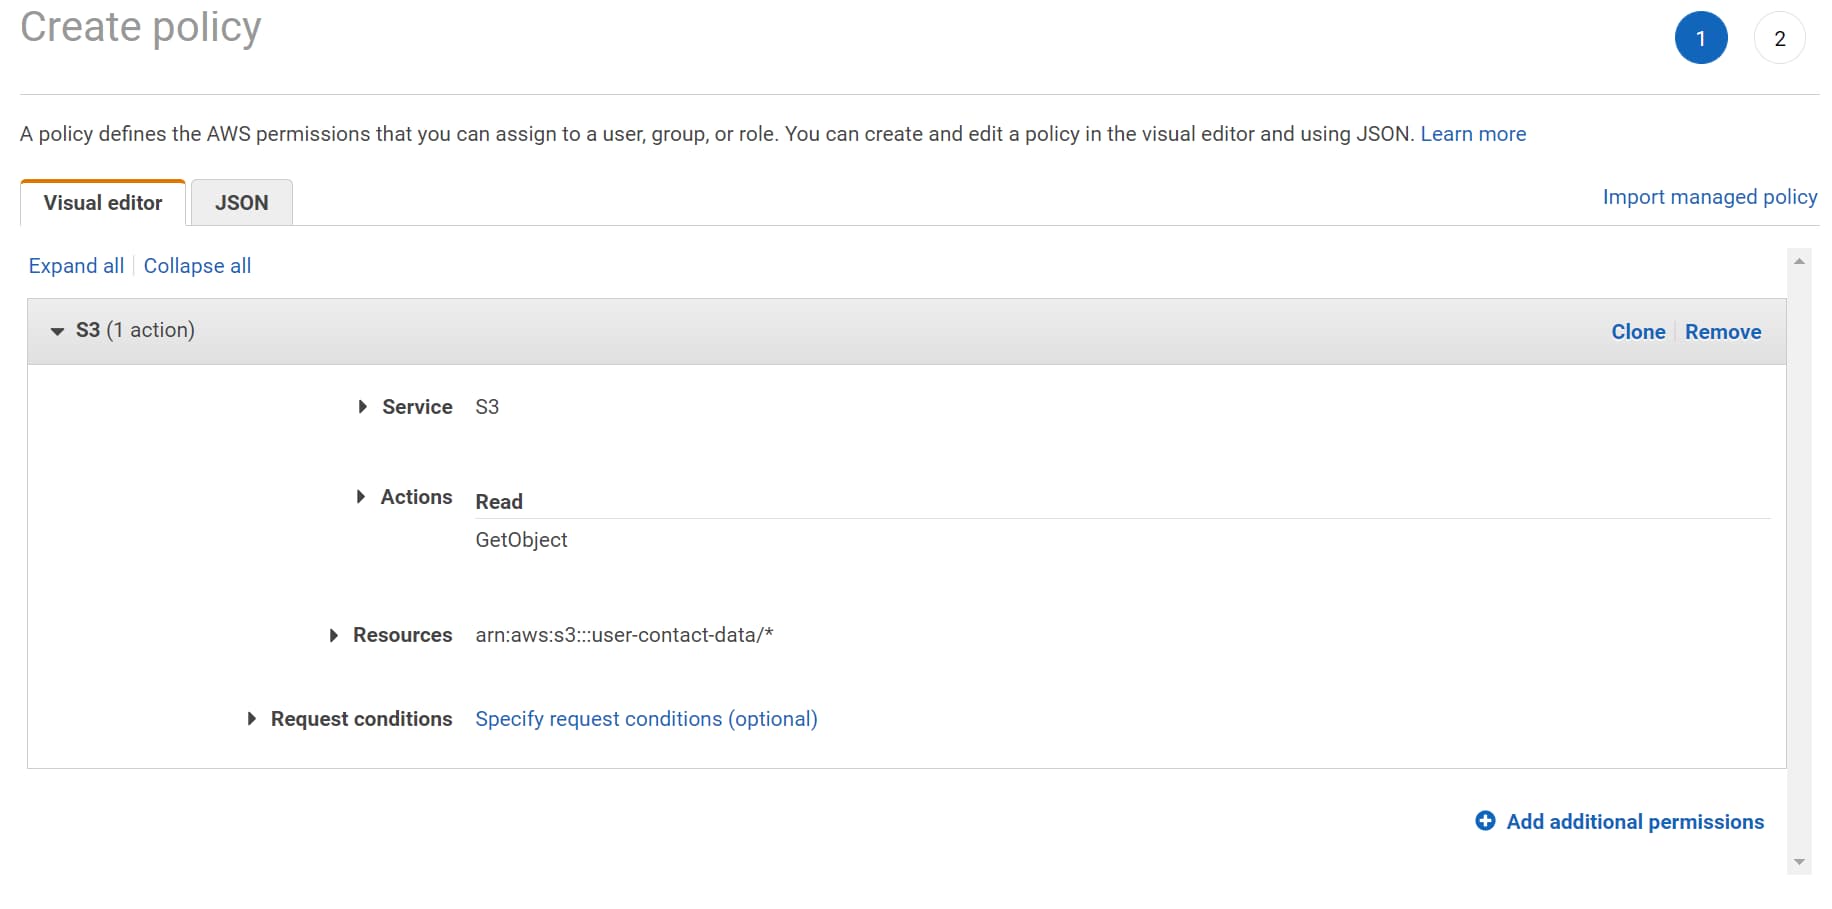The height and width of the screenshot is (909, 1832).
Task: Click the scrollbar down arrow
Action: (x=1799, y=862)
